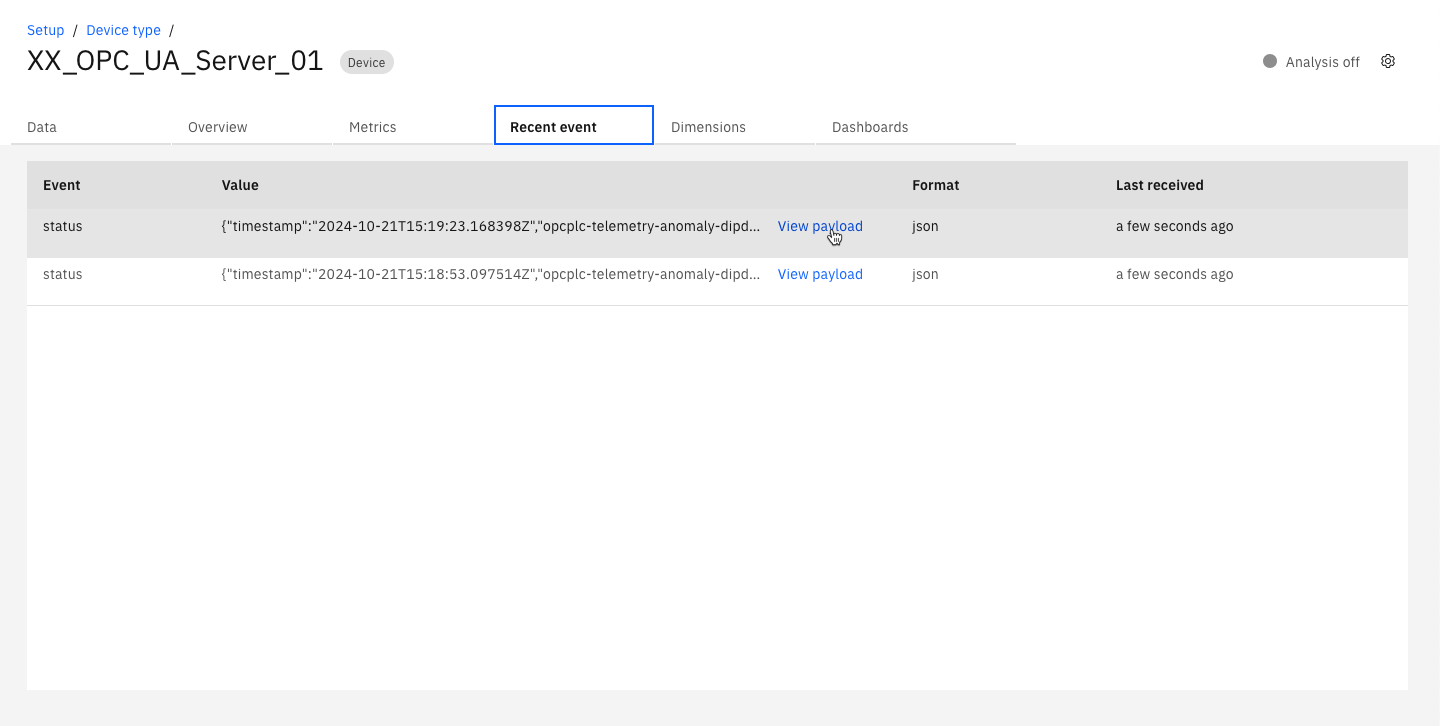Go to Setup breadcrumb link
This screenshot has width=1440, height=726.
click(46, 30)
